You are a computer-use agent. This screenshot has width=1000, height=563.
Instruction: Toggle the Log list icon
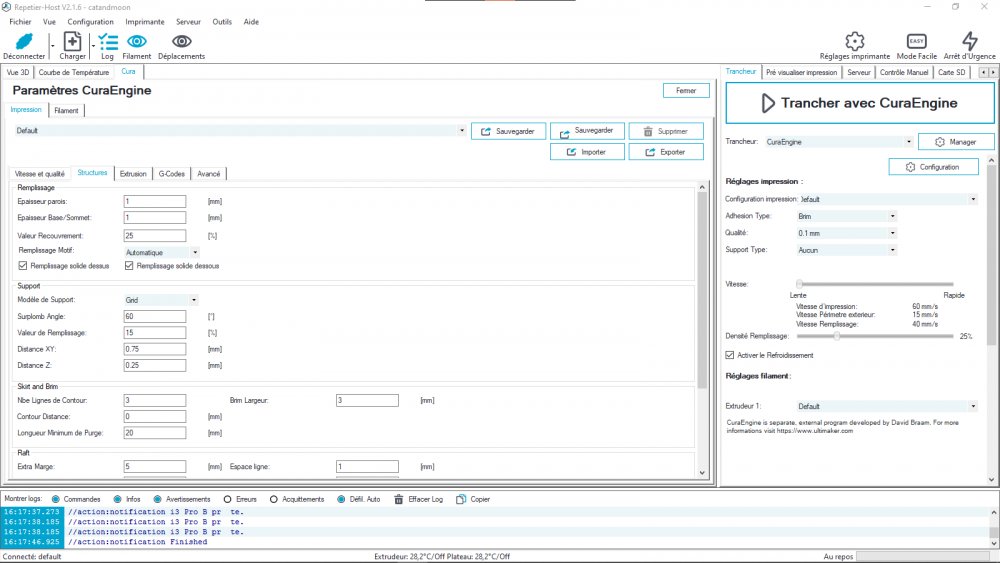[108, 42]
